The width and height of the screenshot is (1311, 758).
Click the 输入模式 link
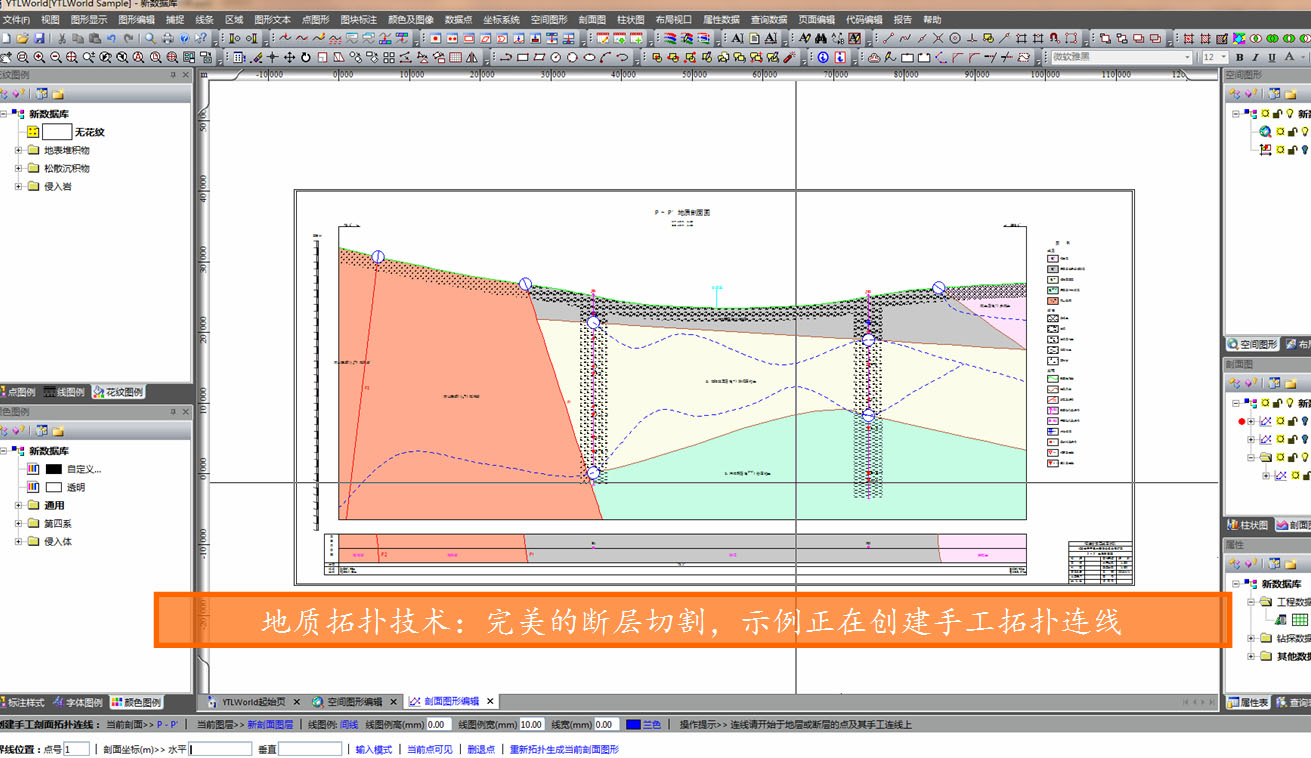pyautogui.click(x=374, y=749)
